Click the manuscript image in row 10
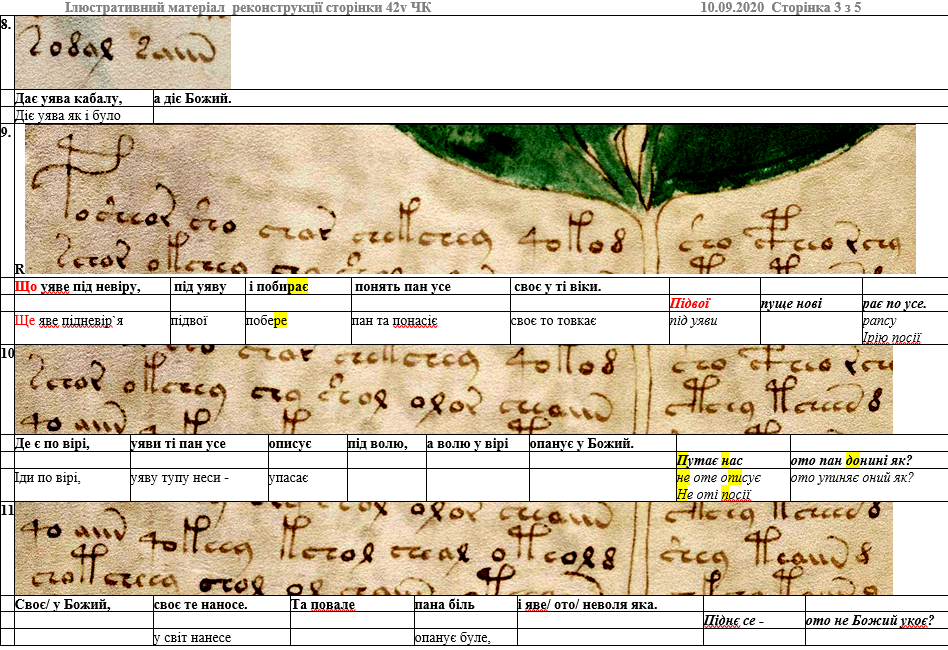 point(453,390)
